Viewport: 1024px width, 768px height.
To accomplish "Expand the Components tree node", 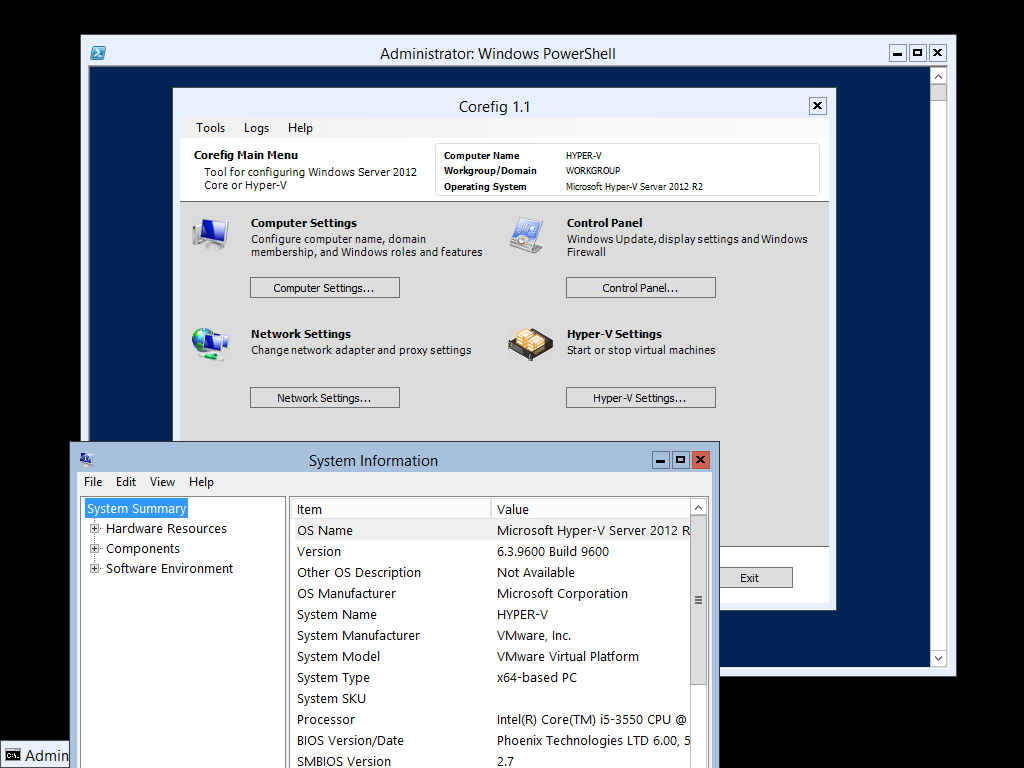I will tap(95, 549).
